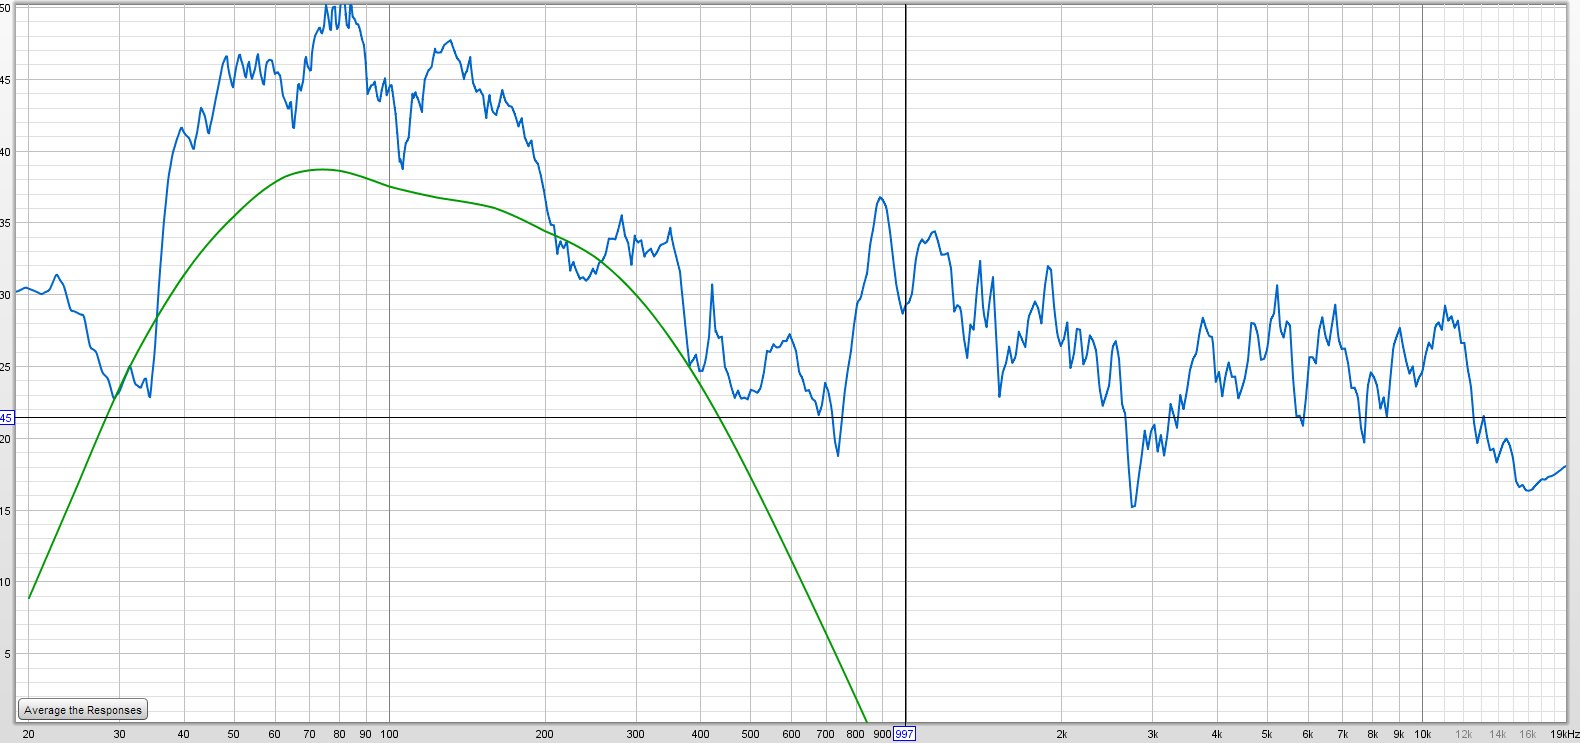Click the 400 label on frequency axis
Screen dimensions: 1580x743
coord(700,734)
